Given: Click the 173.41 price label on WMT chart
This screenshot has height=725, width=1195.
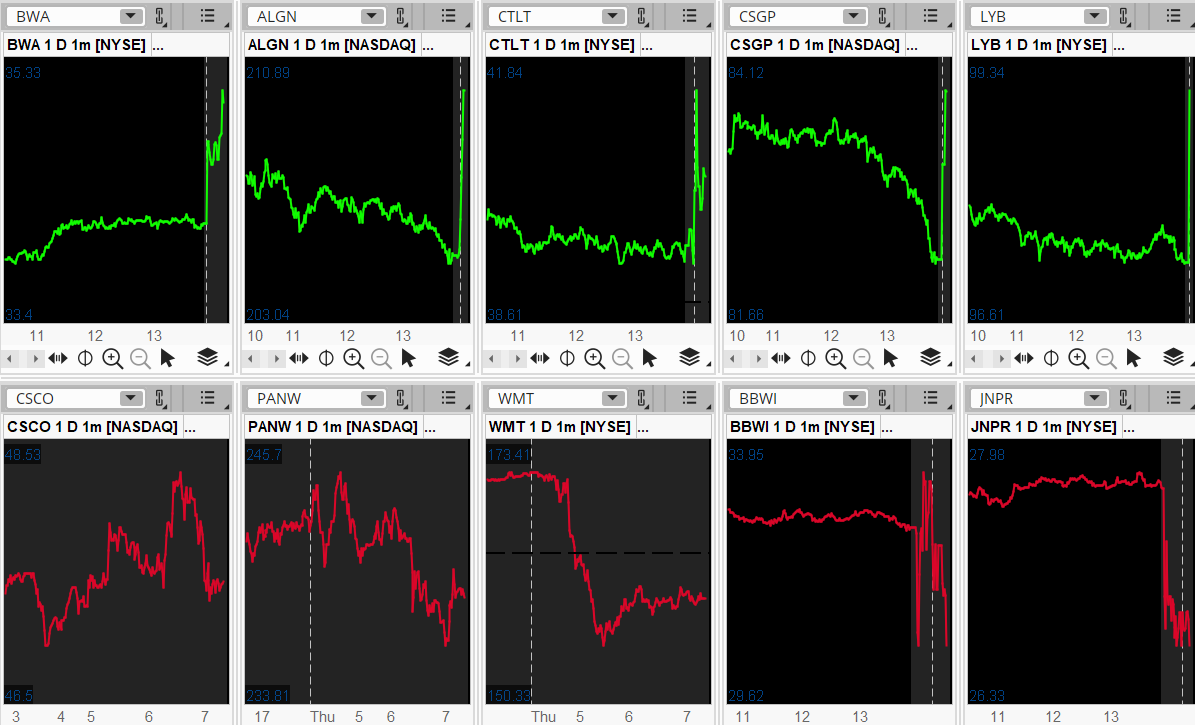Looking at the screenshot, I should click(x=508, y=455).
